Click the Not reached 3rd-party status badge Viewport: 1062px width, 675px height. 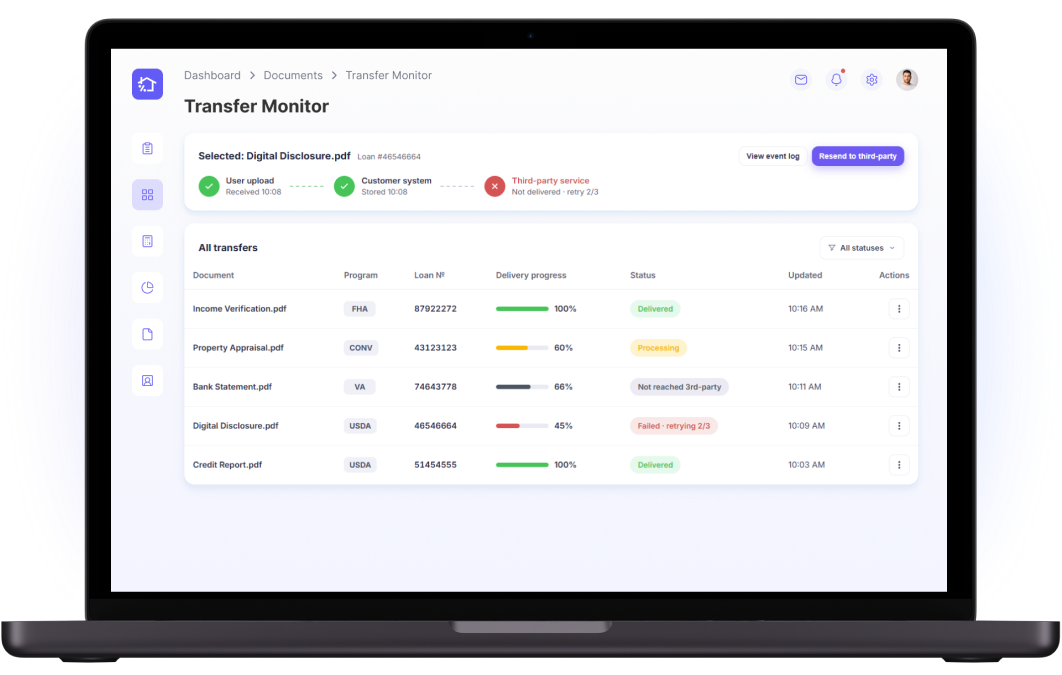click(x=679, y=387)
